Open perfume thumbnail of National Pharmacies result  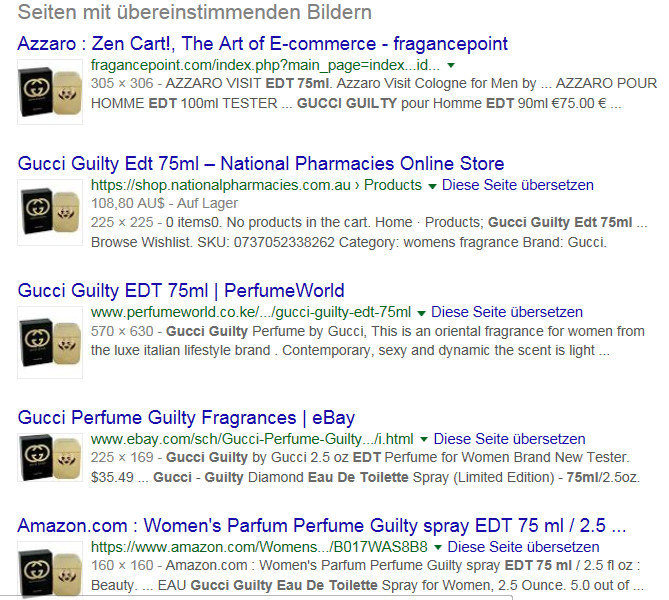(50, 213)
